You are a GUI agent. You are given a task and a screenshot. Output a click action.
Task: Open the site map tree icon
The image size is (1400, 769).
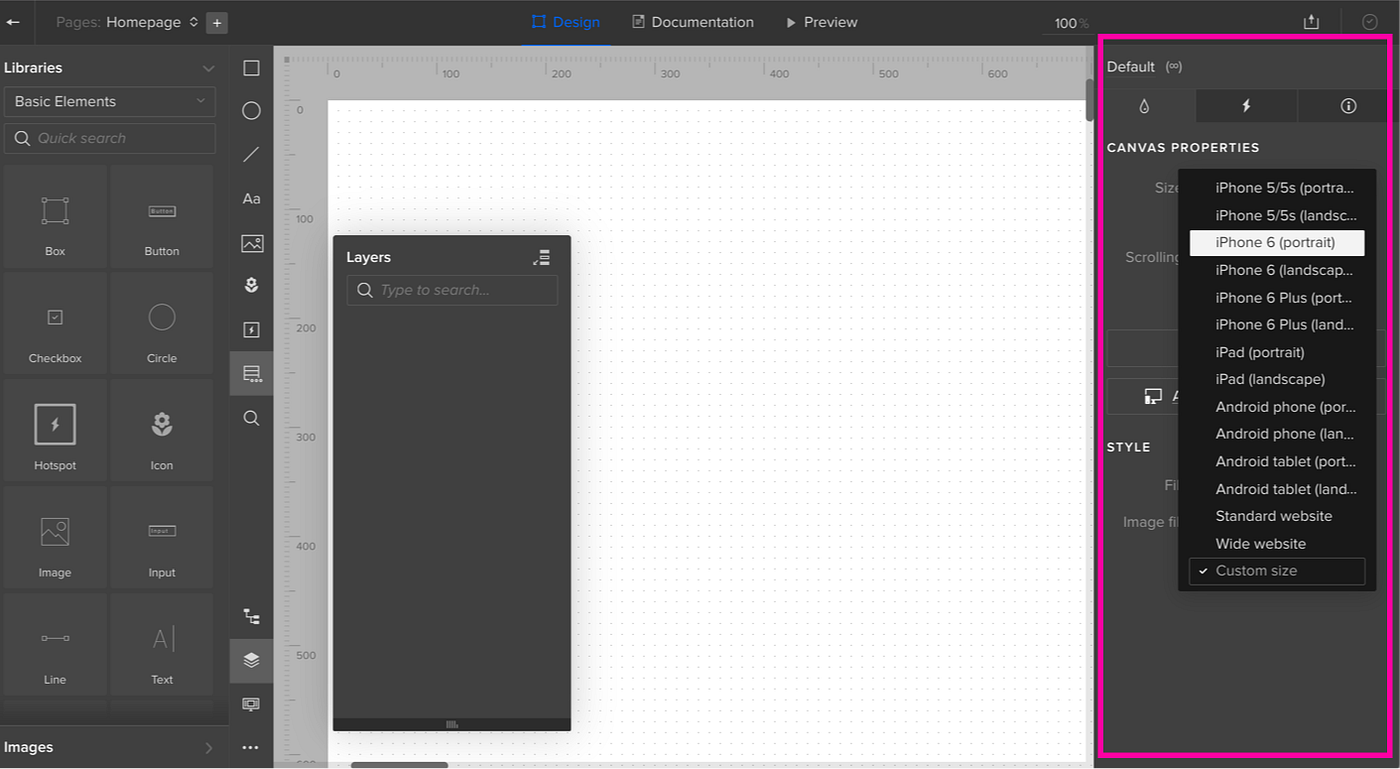coord(251,617)
